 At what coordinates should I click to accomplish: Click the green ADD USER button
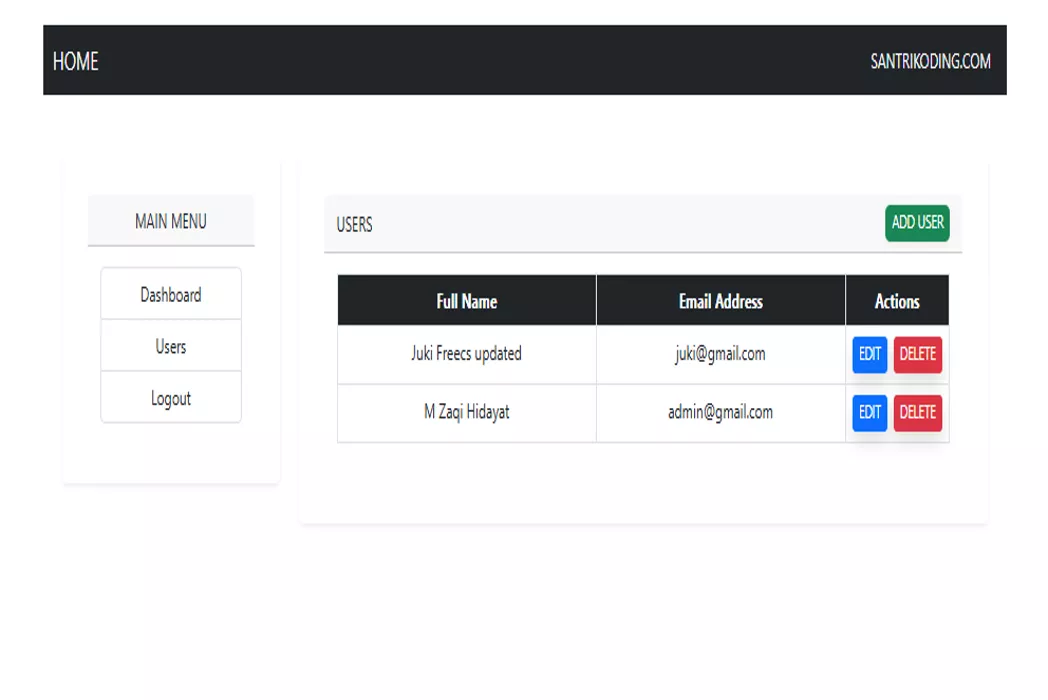point(917,223)
